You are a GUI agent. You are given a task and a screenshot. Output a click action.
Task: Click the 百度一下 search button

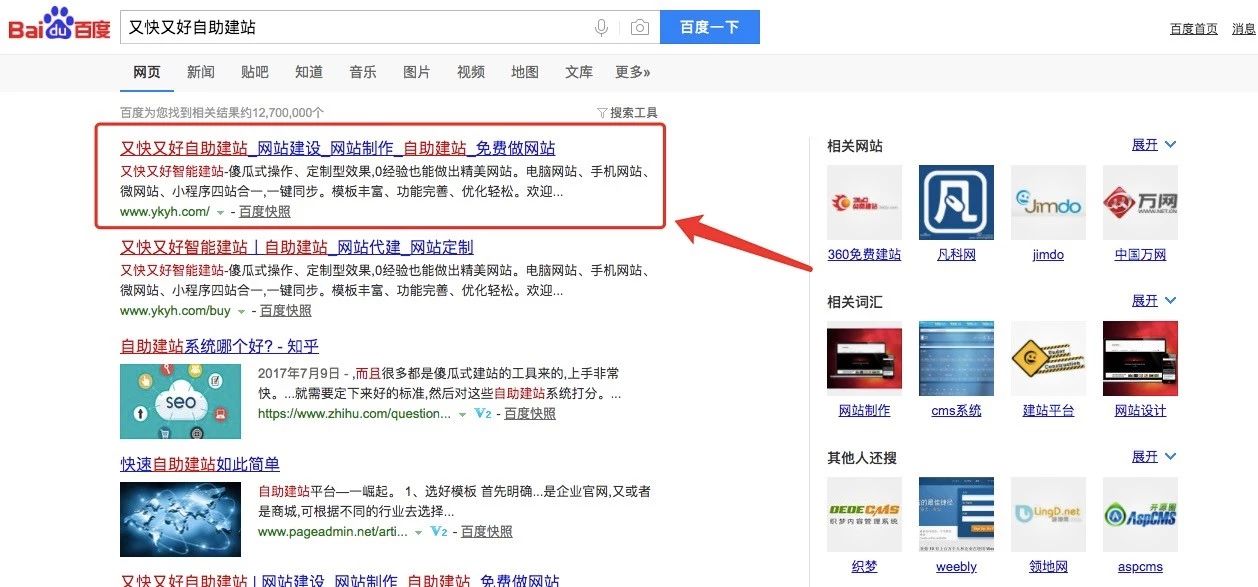[x=710, y=27]
